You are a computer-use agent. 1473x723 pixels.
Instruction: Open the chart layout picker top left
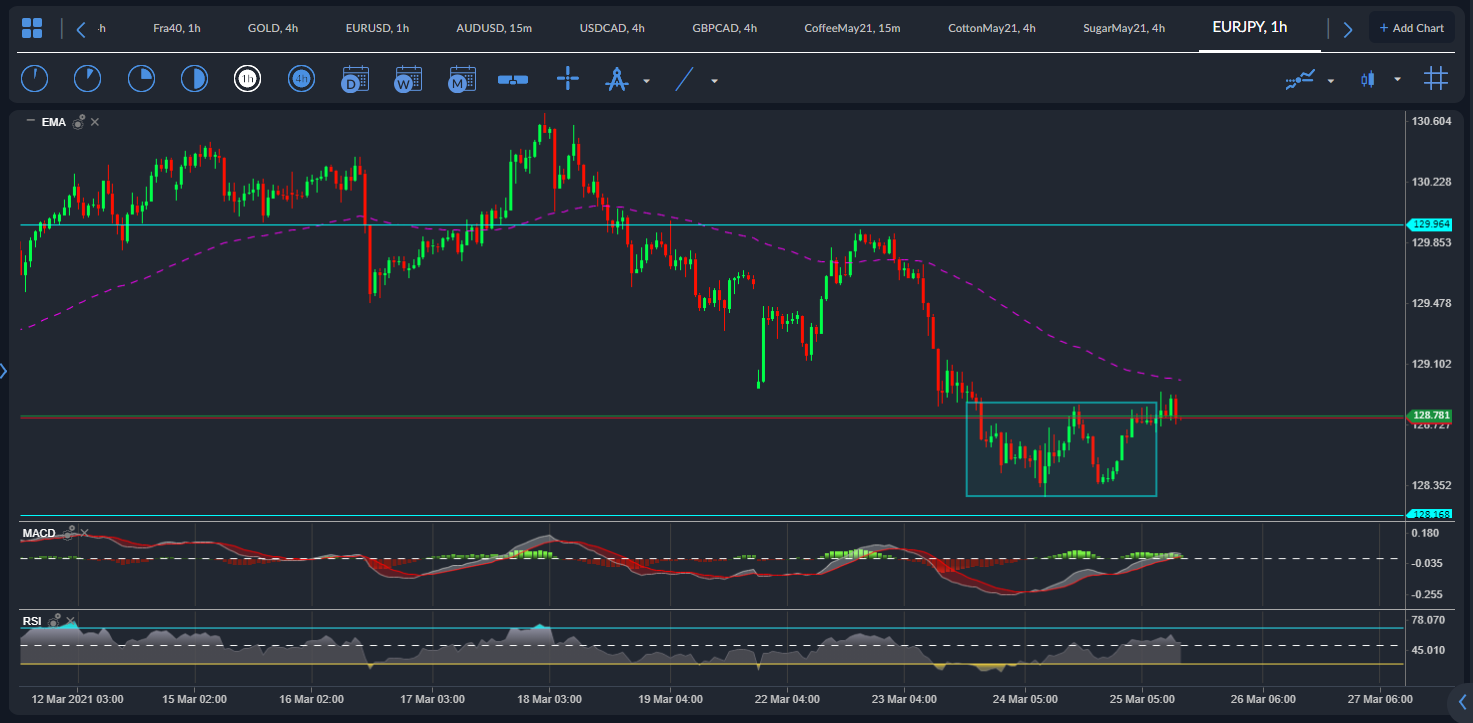(33, 27)
